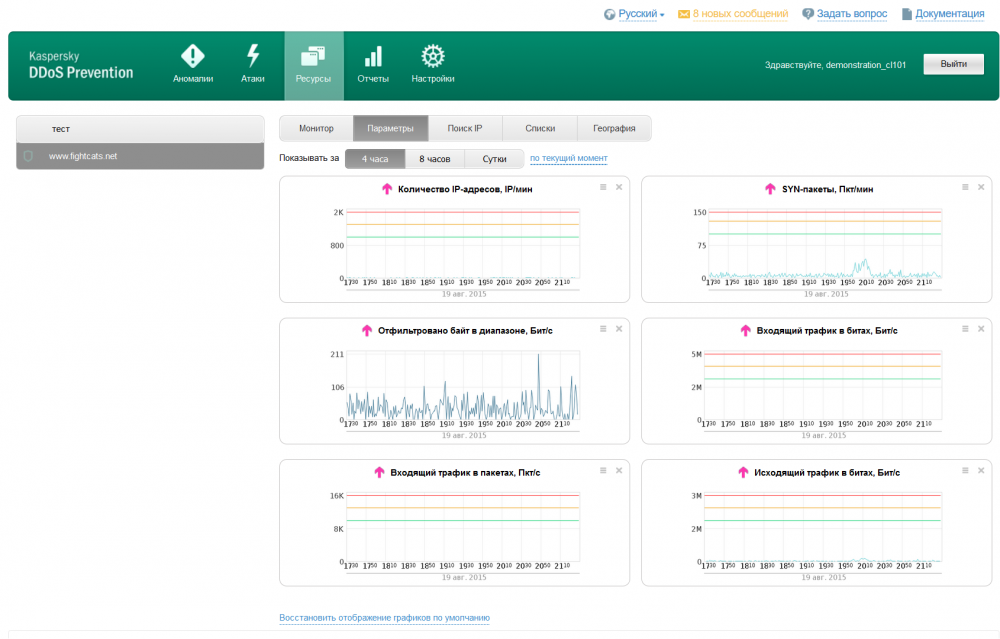Select www.fightcats.net in resource list
Screen dimensions: 1000x639
(x=83, y=156)
